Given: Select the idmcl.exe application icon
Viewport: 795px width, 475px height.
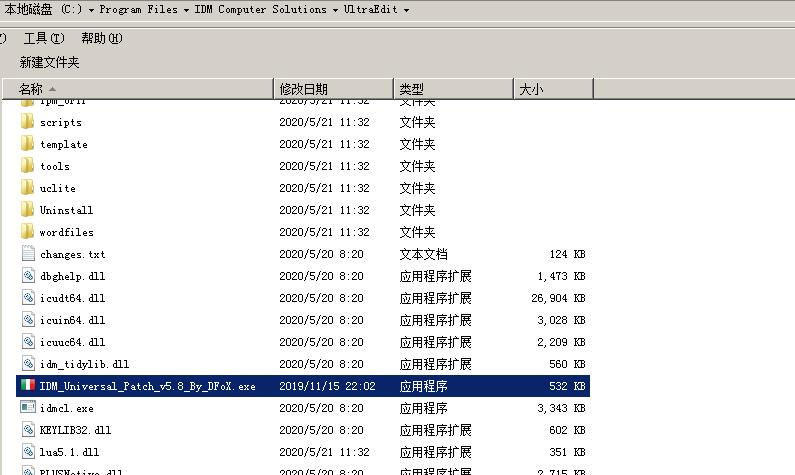Looking at the screenshot, I should [28, 407].
